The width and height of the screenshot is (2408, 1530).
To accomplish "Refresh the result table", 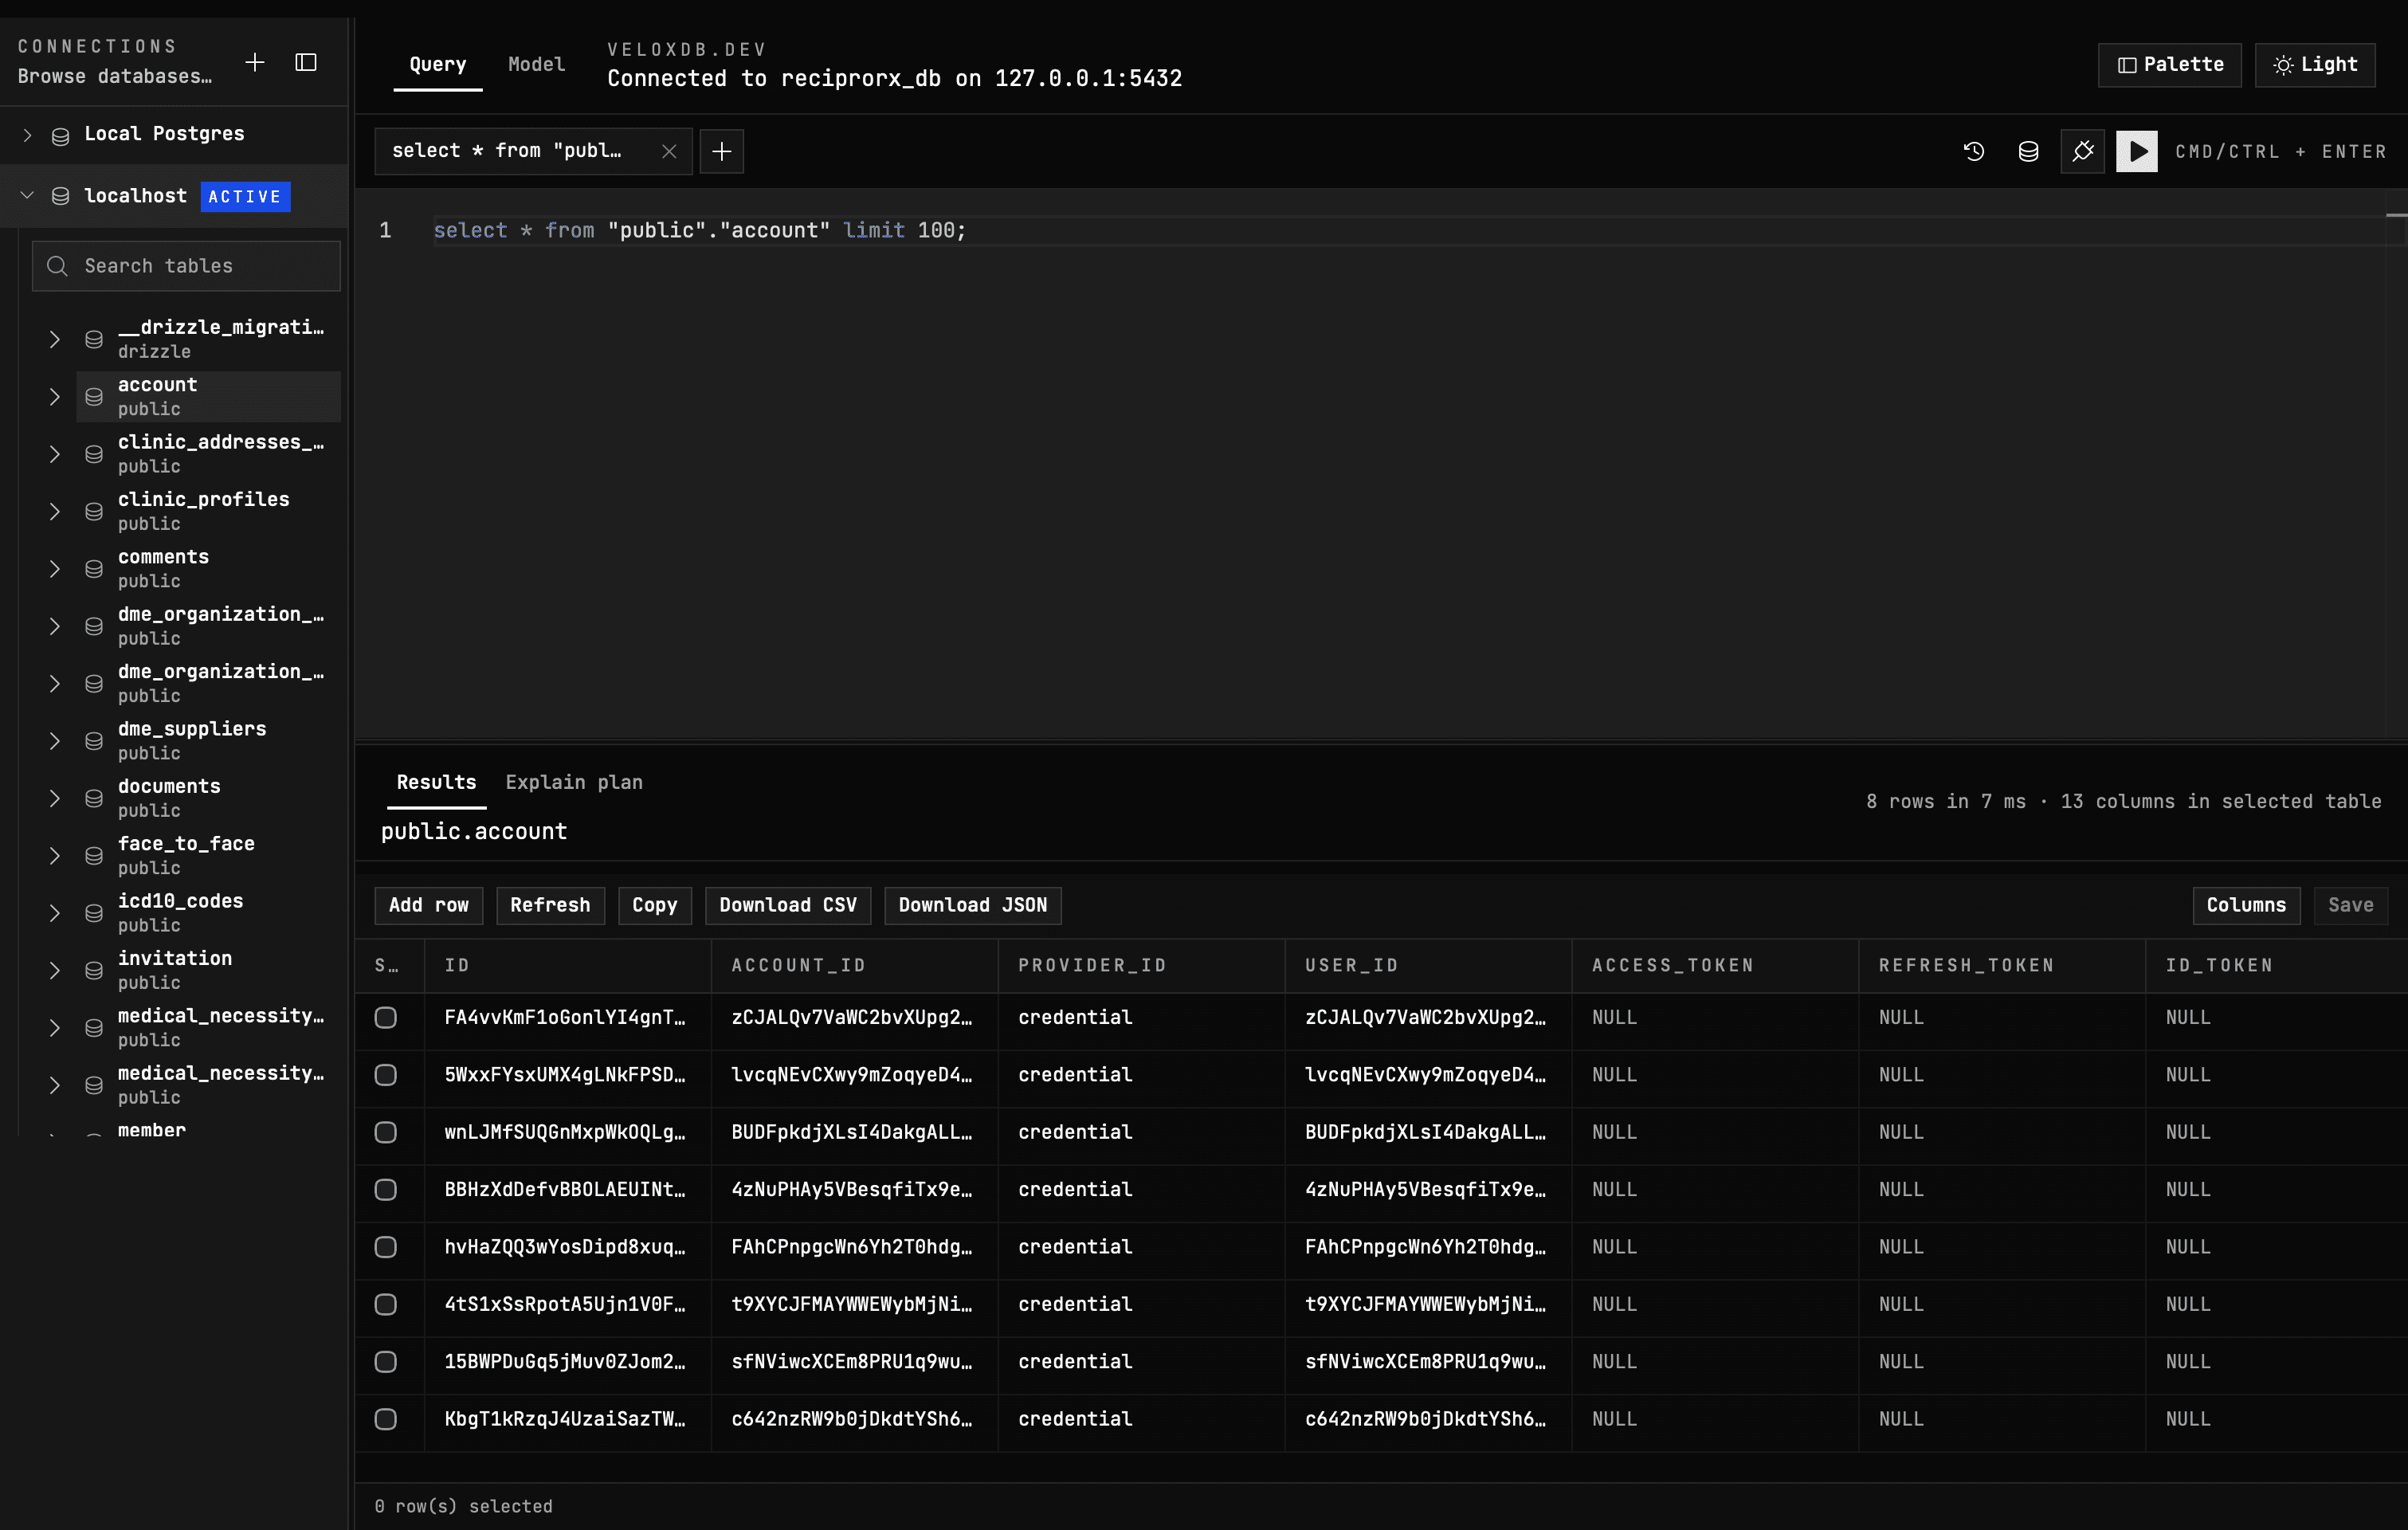I will point(549,905).
